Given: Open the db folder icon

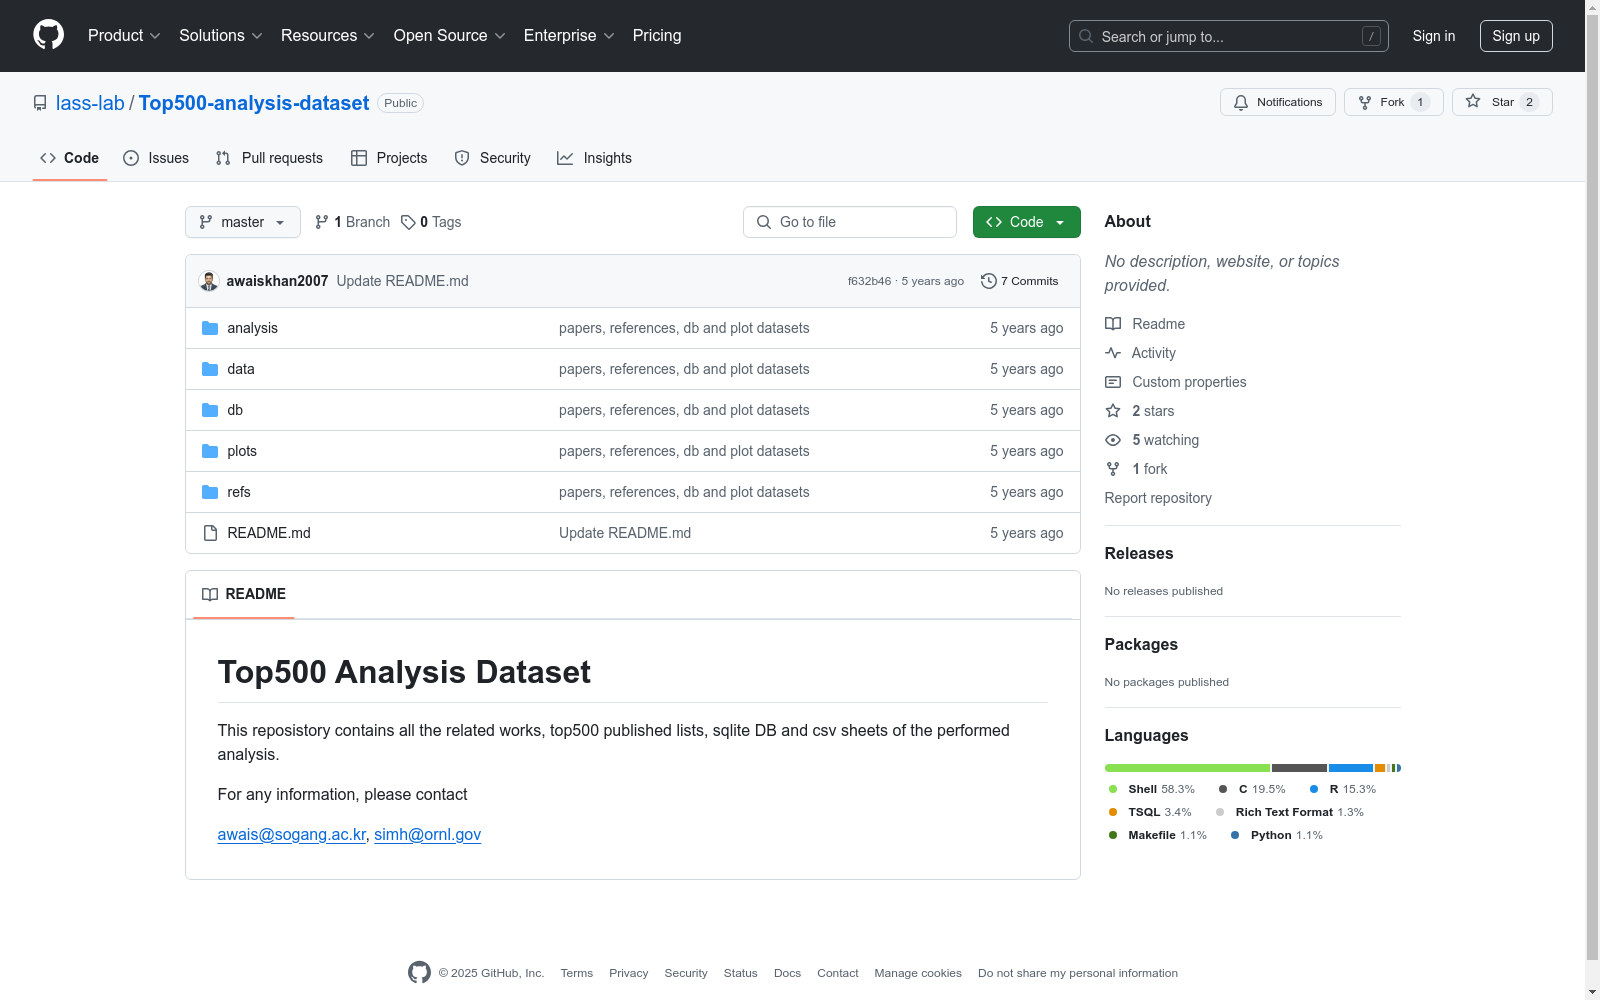Looking at the screenshot, I should click(210, 410).
